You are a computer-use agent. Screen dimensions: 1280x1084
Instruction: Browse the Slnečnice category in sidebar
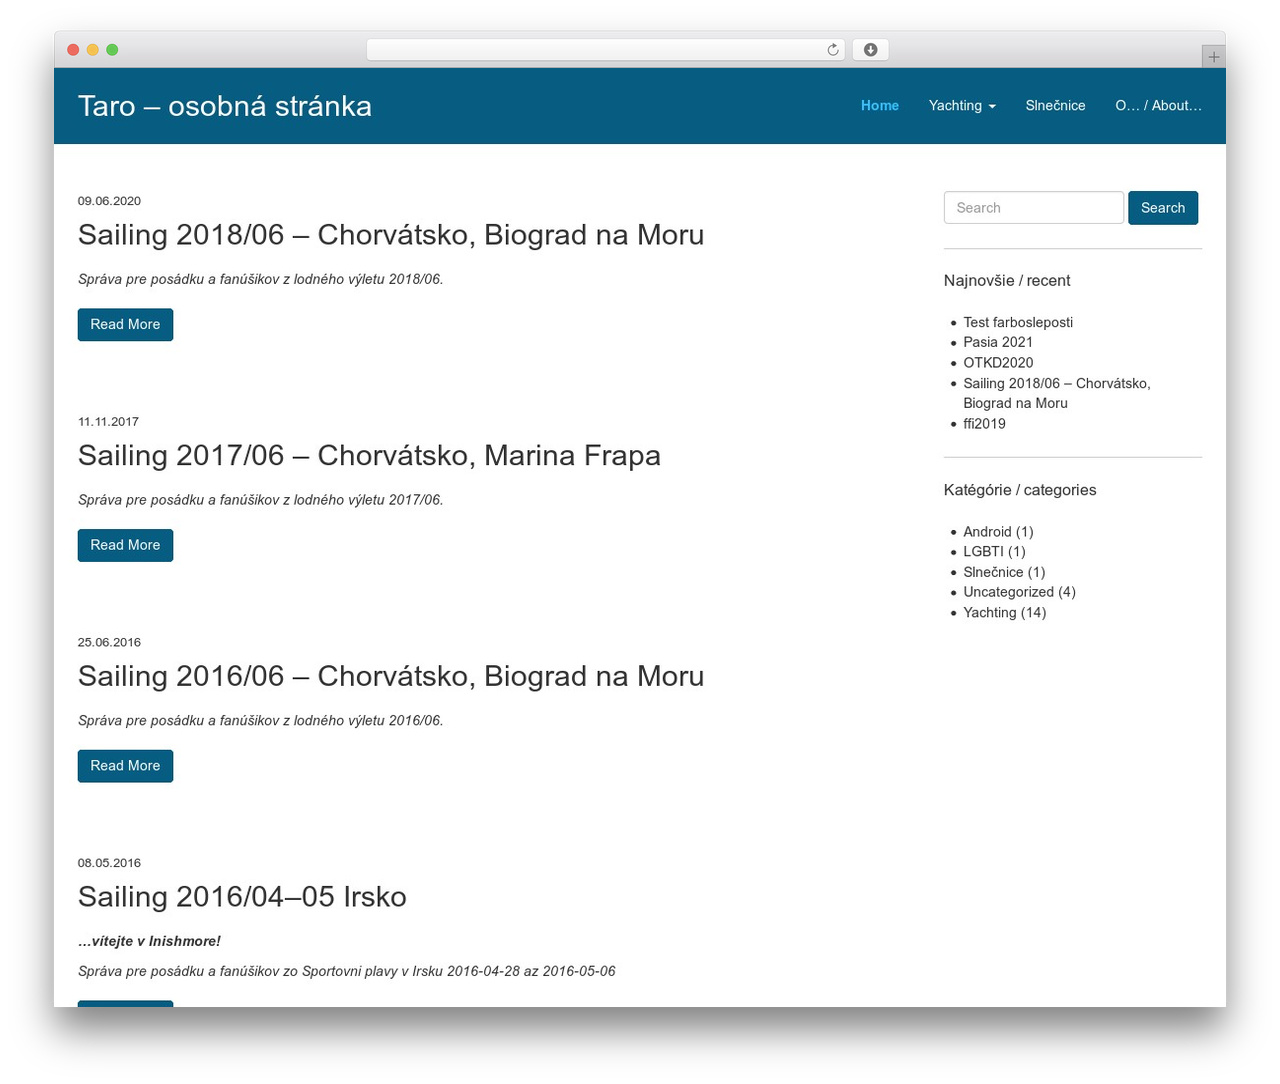[x=993, y=572]
